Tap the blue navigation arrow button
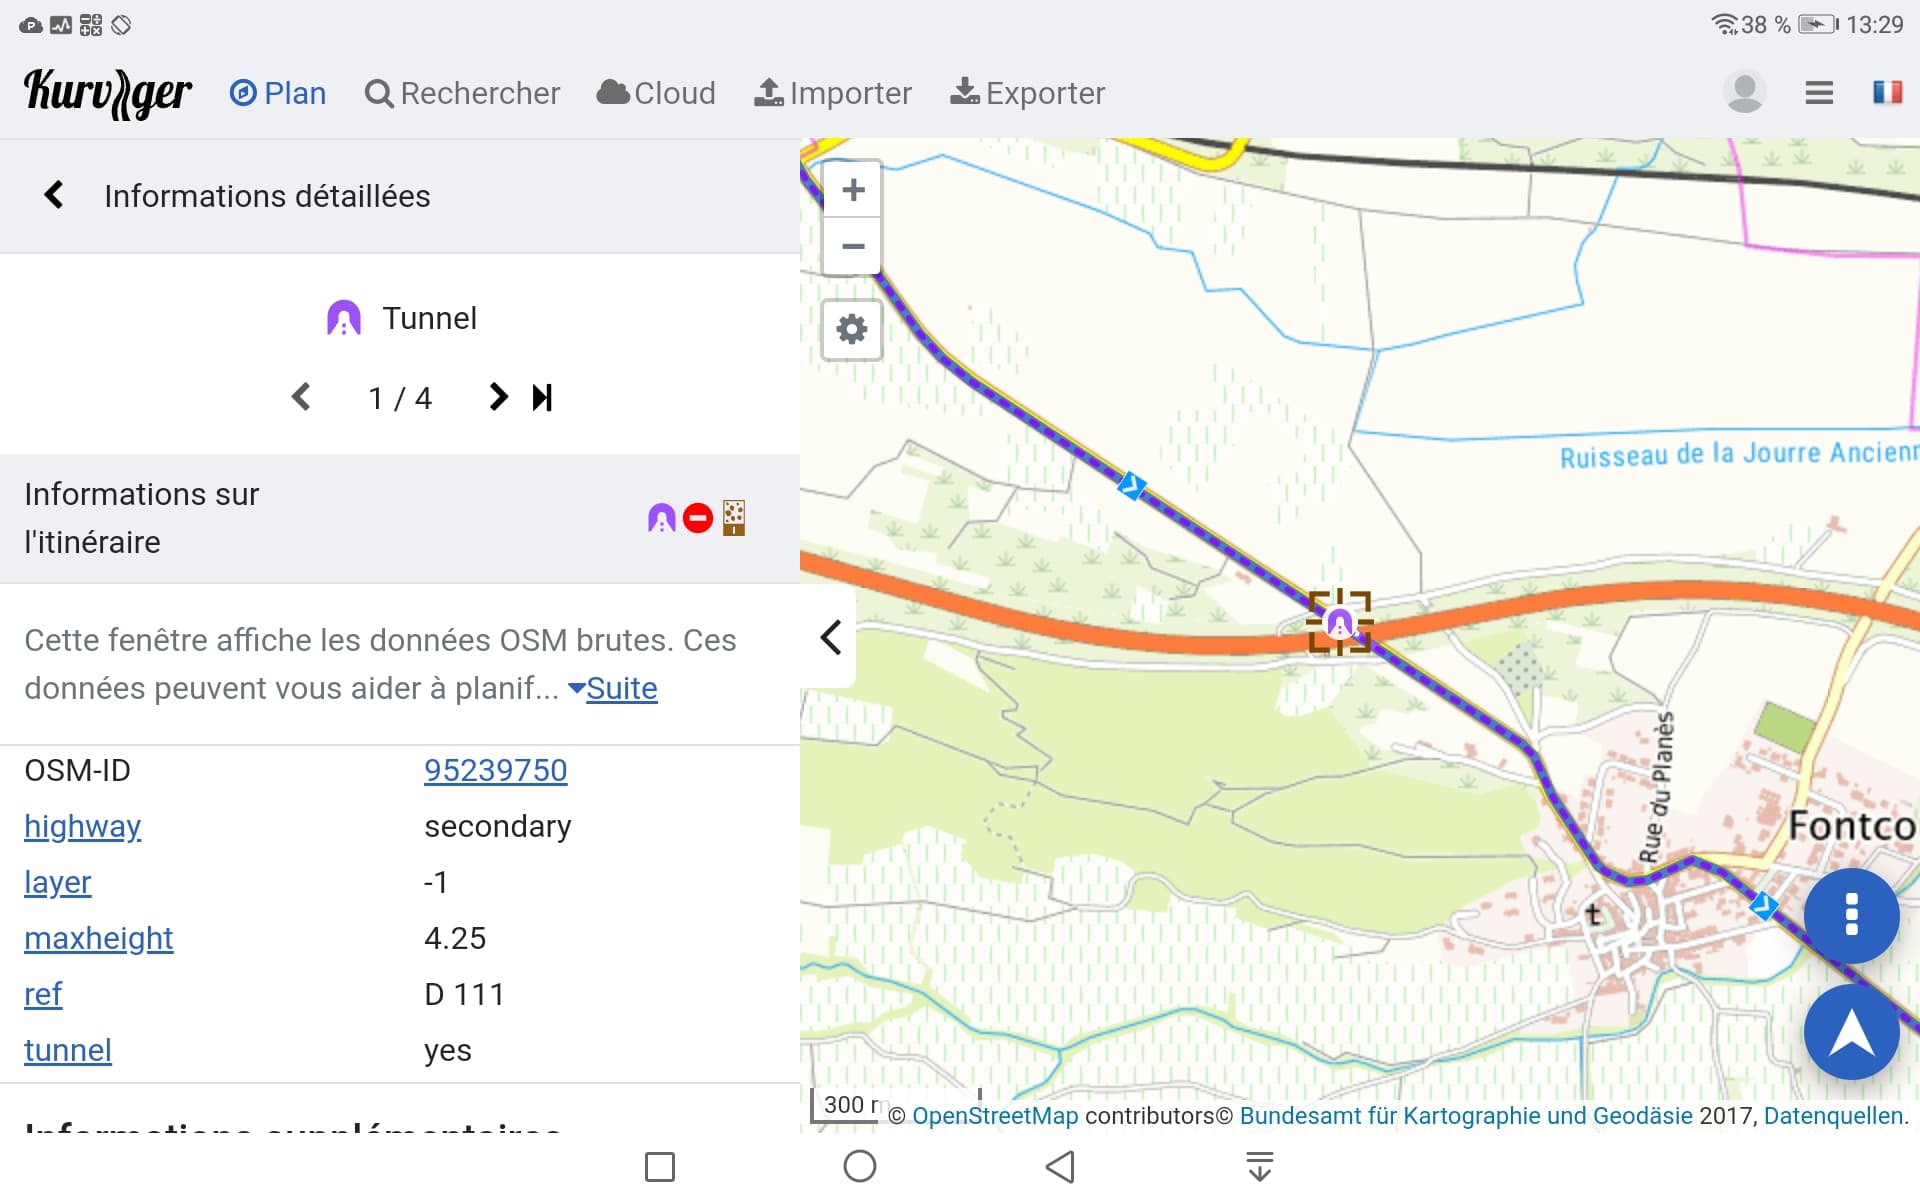 1851,1032
